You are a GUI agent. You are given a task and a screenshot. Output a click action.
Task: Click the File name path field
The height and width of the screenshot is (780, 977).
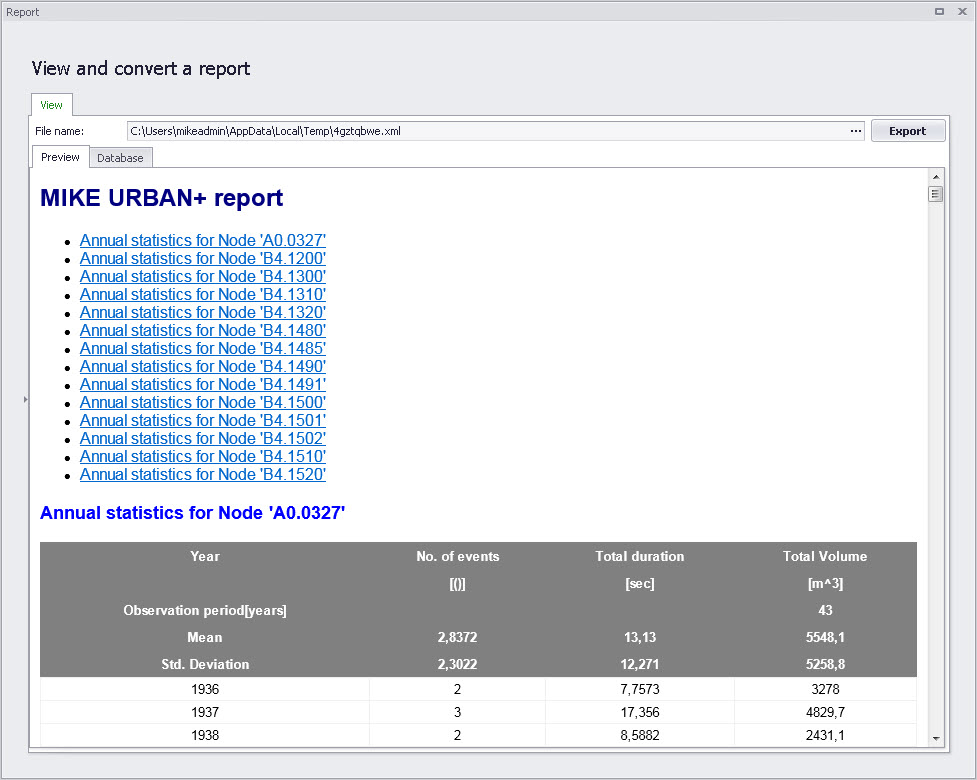click(x=488, y=131)
